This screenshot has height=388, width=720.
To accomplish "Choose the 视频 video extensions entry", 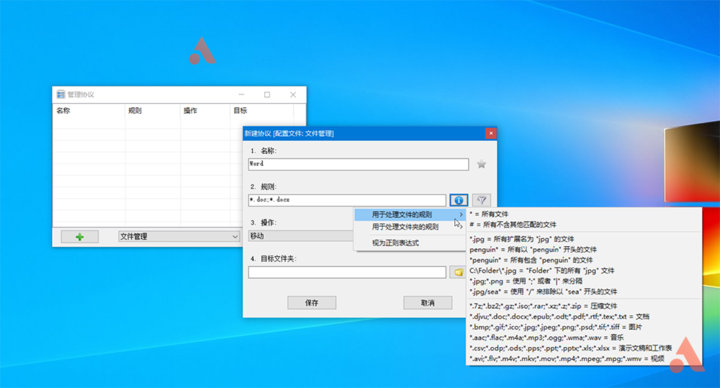I will point(583,359).
